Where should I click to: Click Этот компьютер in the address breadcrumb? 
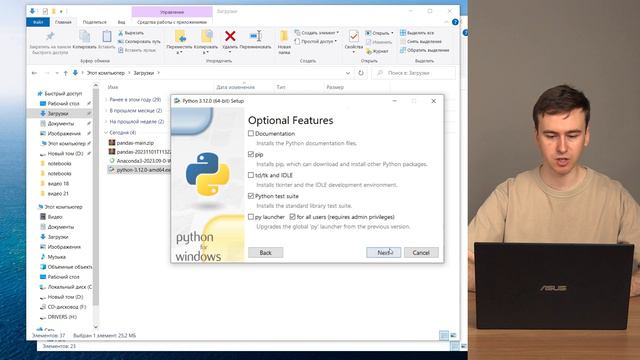(105, 73)
